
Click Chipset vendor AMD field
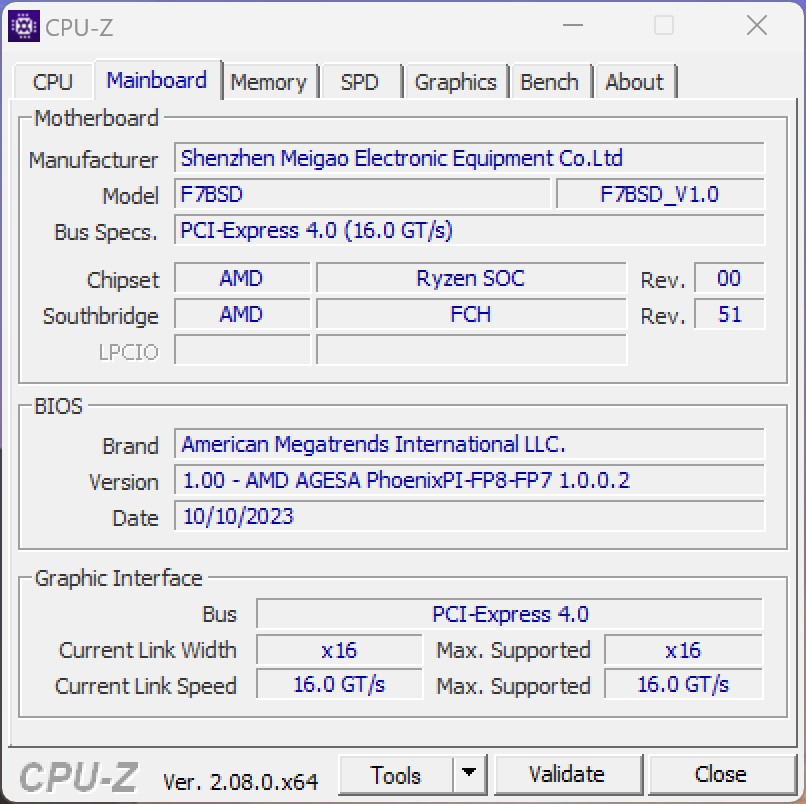(x=242, y=278)
